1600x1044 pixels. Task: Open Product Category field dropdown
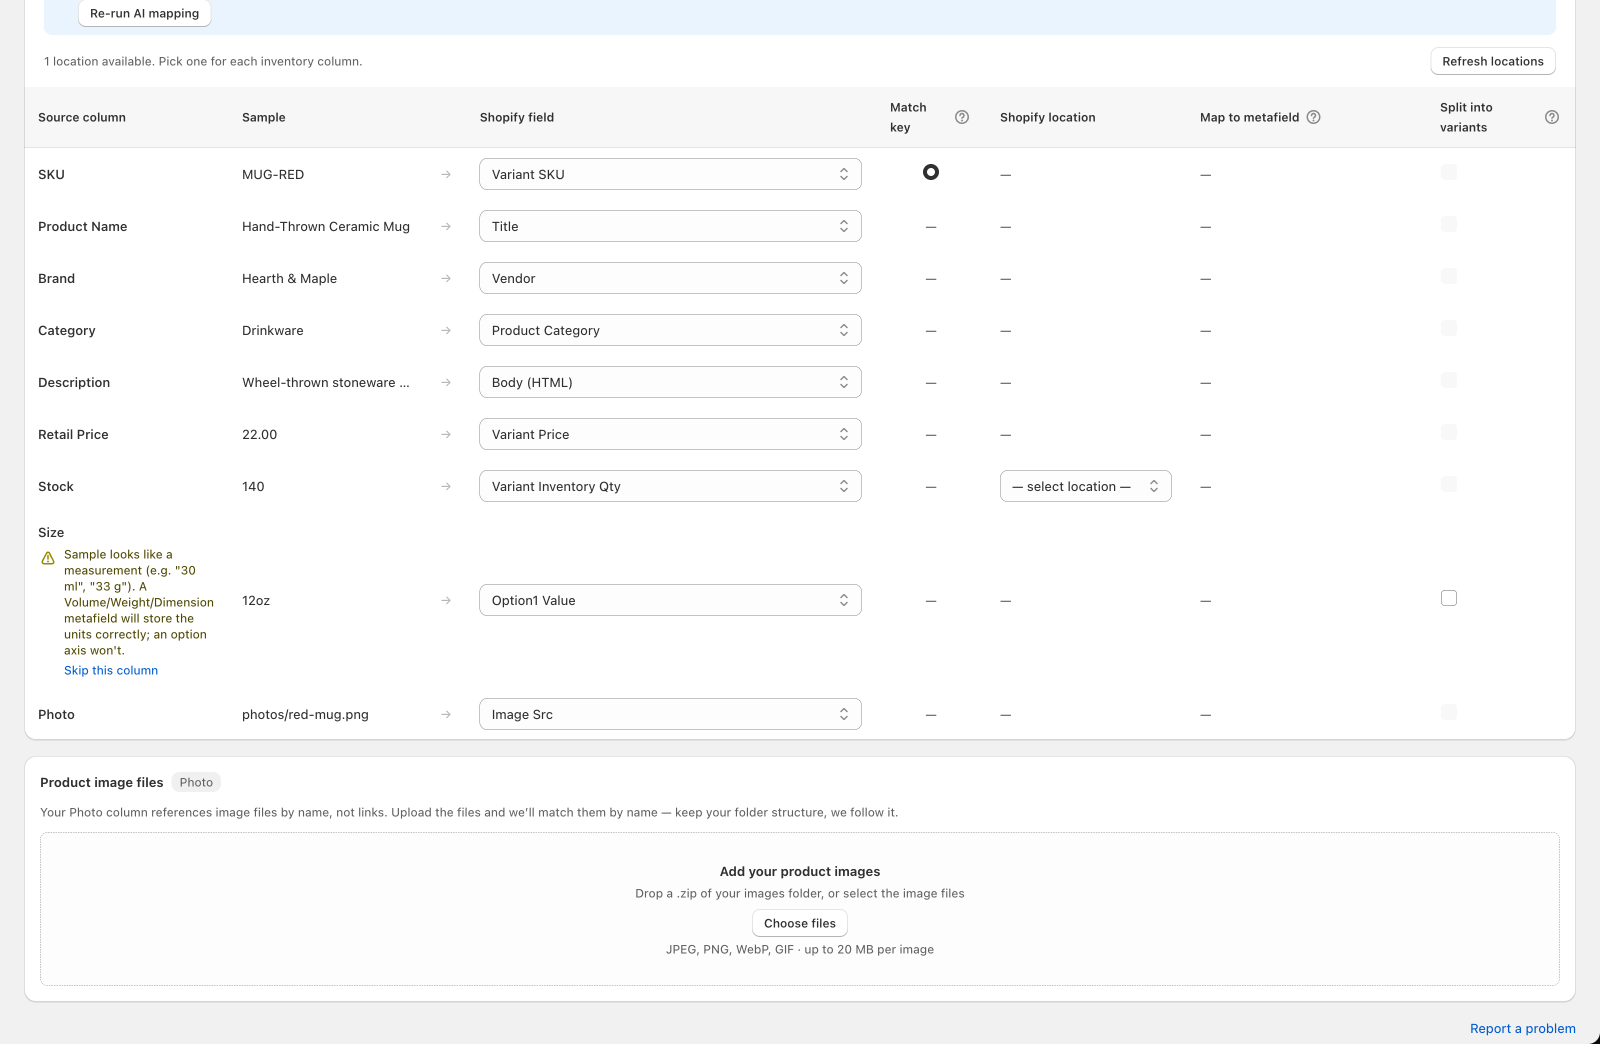pos(670,330)
